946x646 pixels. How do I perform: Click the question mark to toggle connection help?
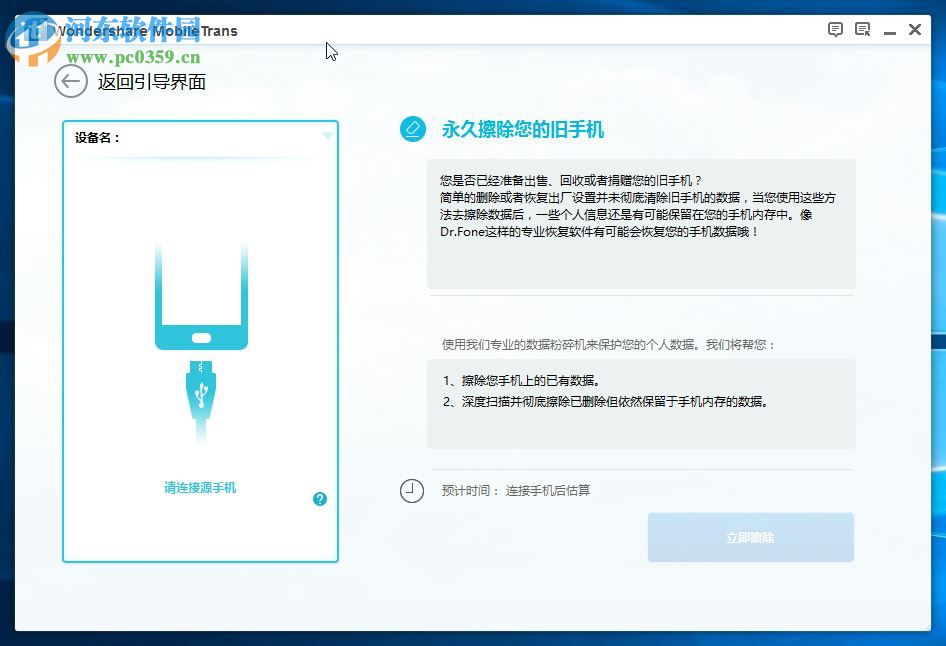[320, 498]
